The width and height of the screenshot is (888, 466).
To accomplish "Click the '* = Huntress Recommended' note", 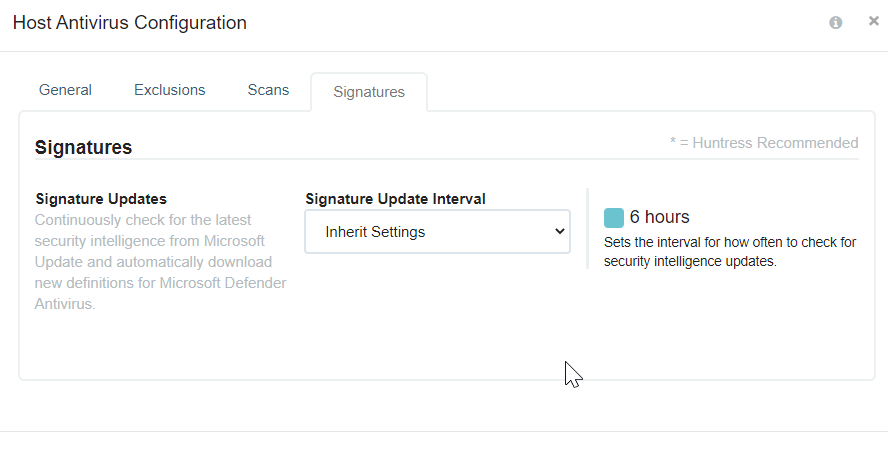I will tap(764, 143).
